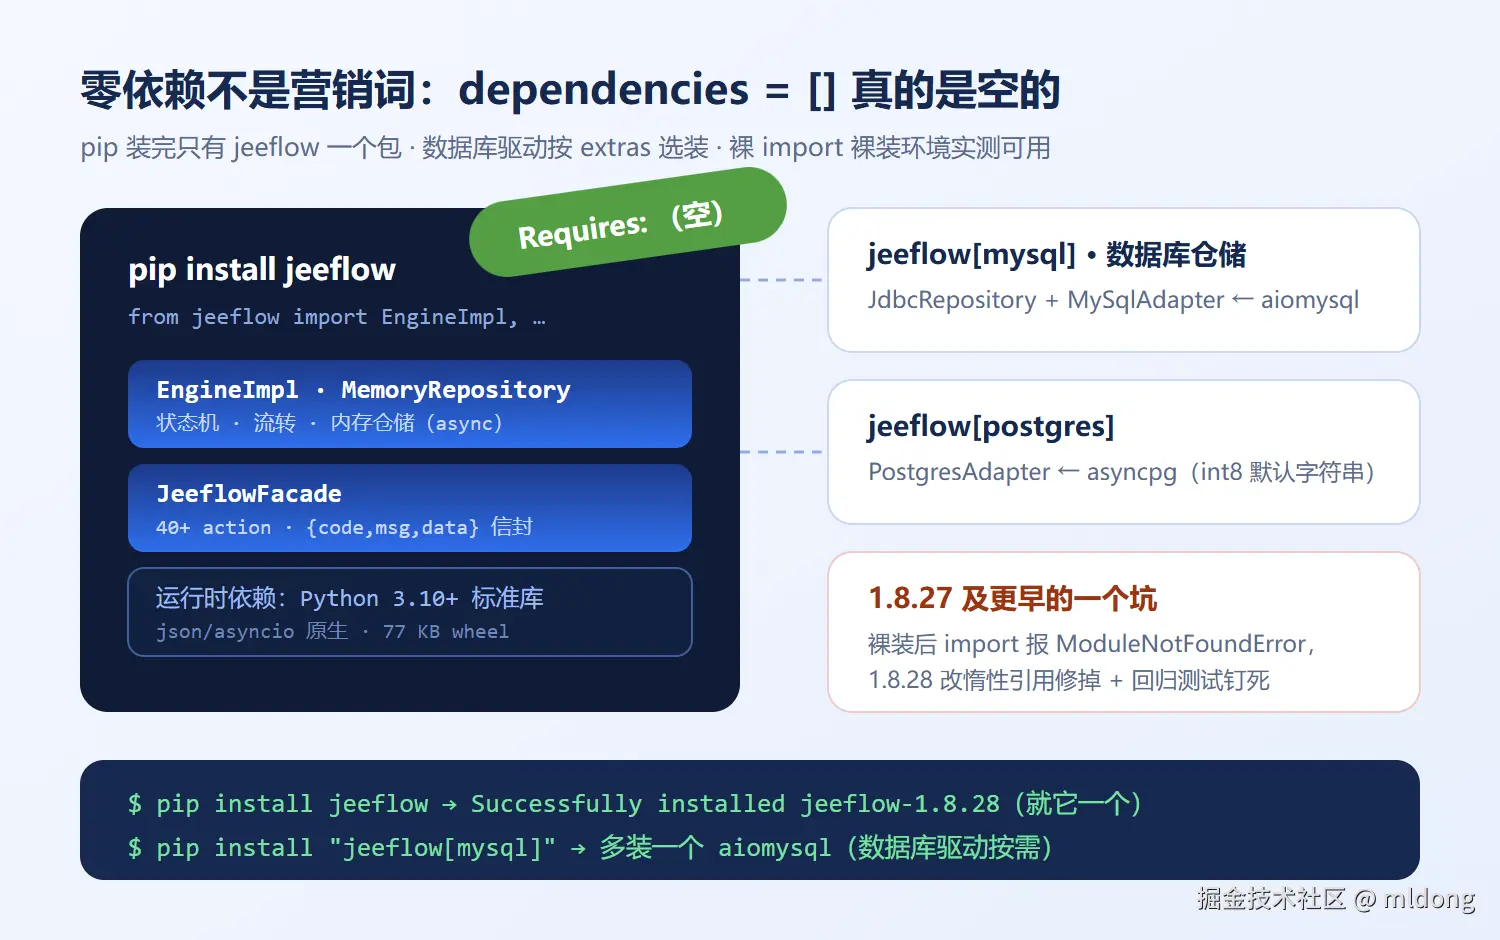
Task: Click the 'json/asyncio 原生 · 77 KB wheel' line
Action: (332, 632)
